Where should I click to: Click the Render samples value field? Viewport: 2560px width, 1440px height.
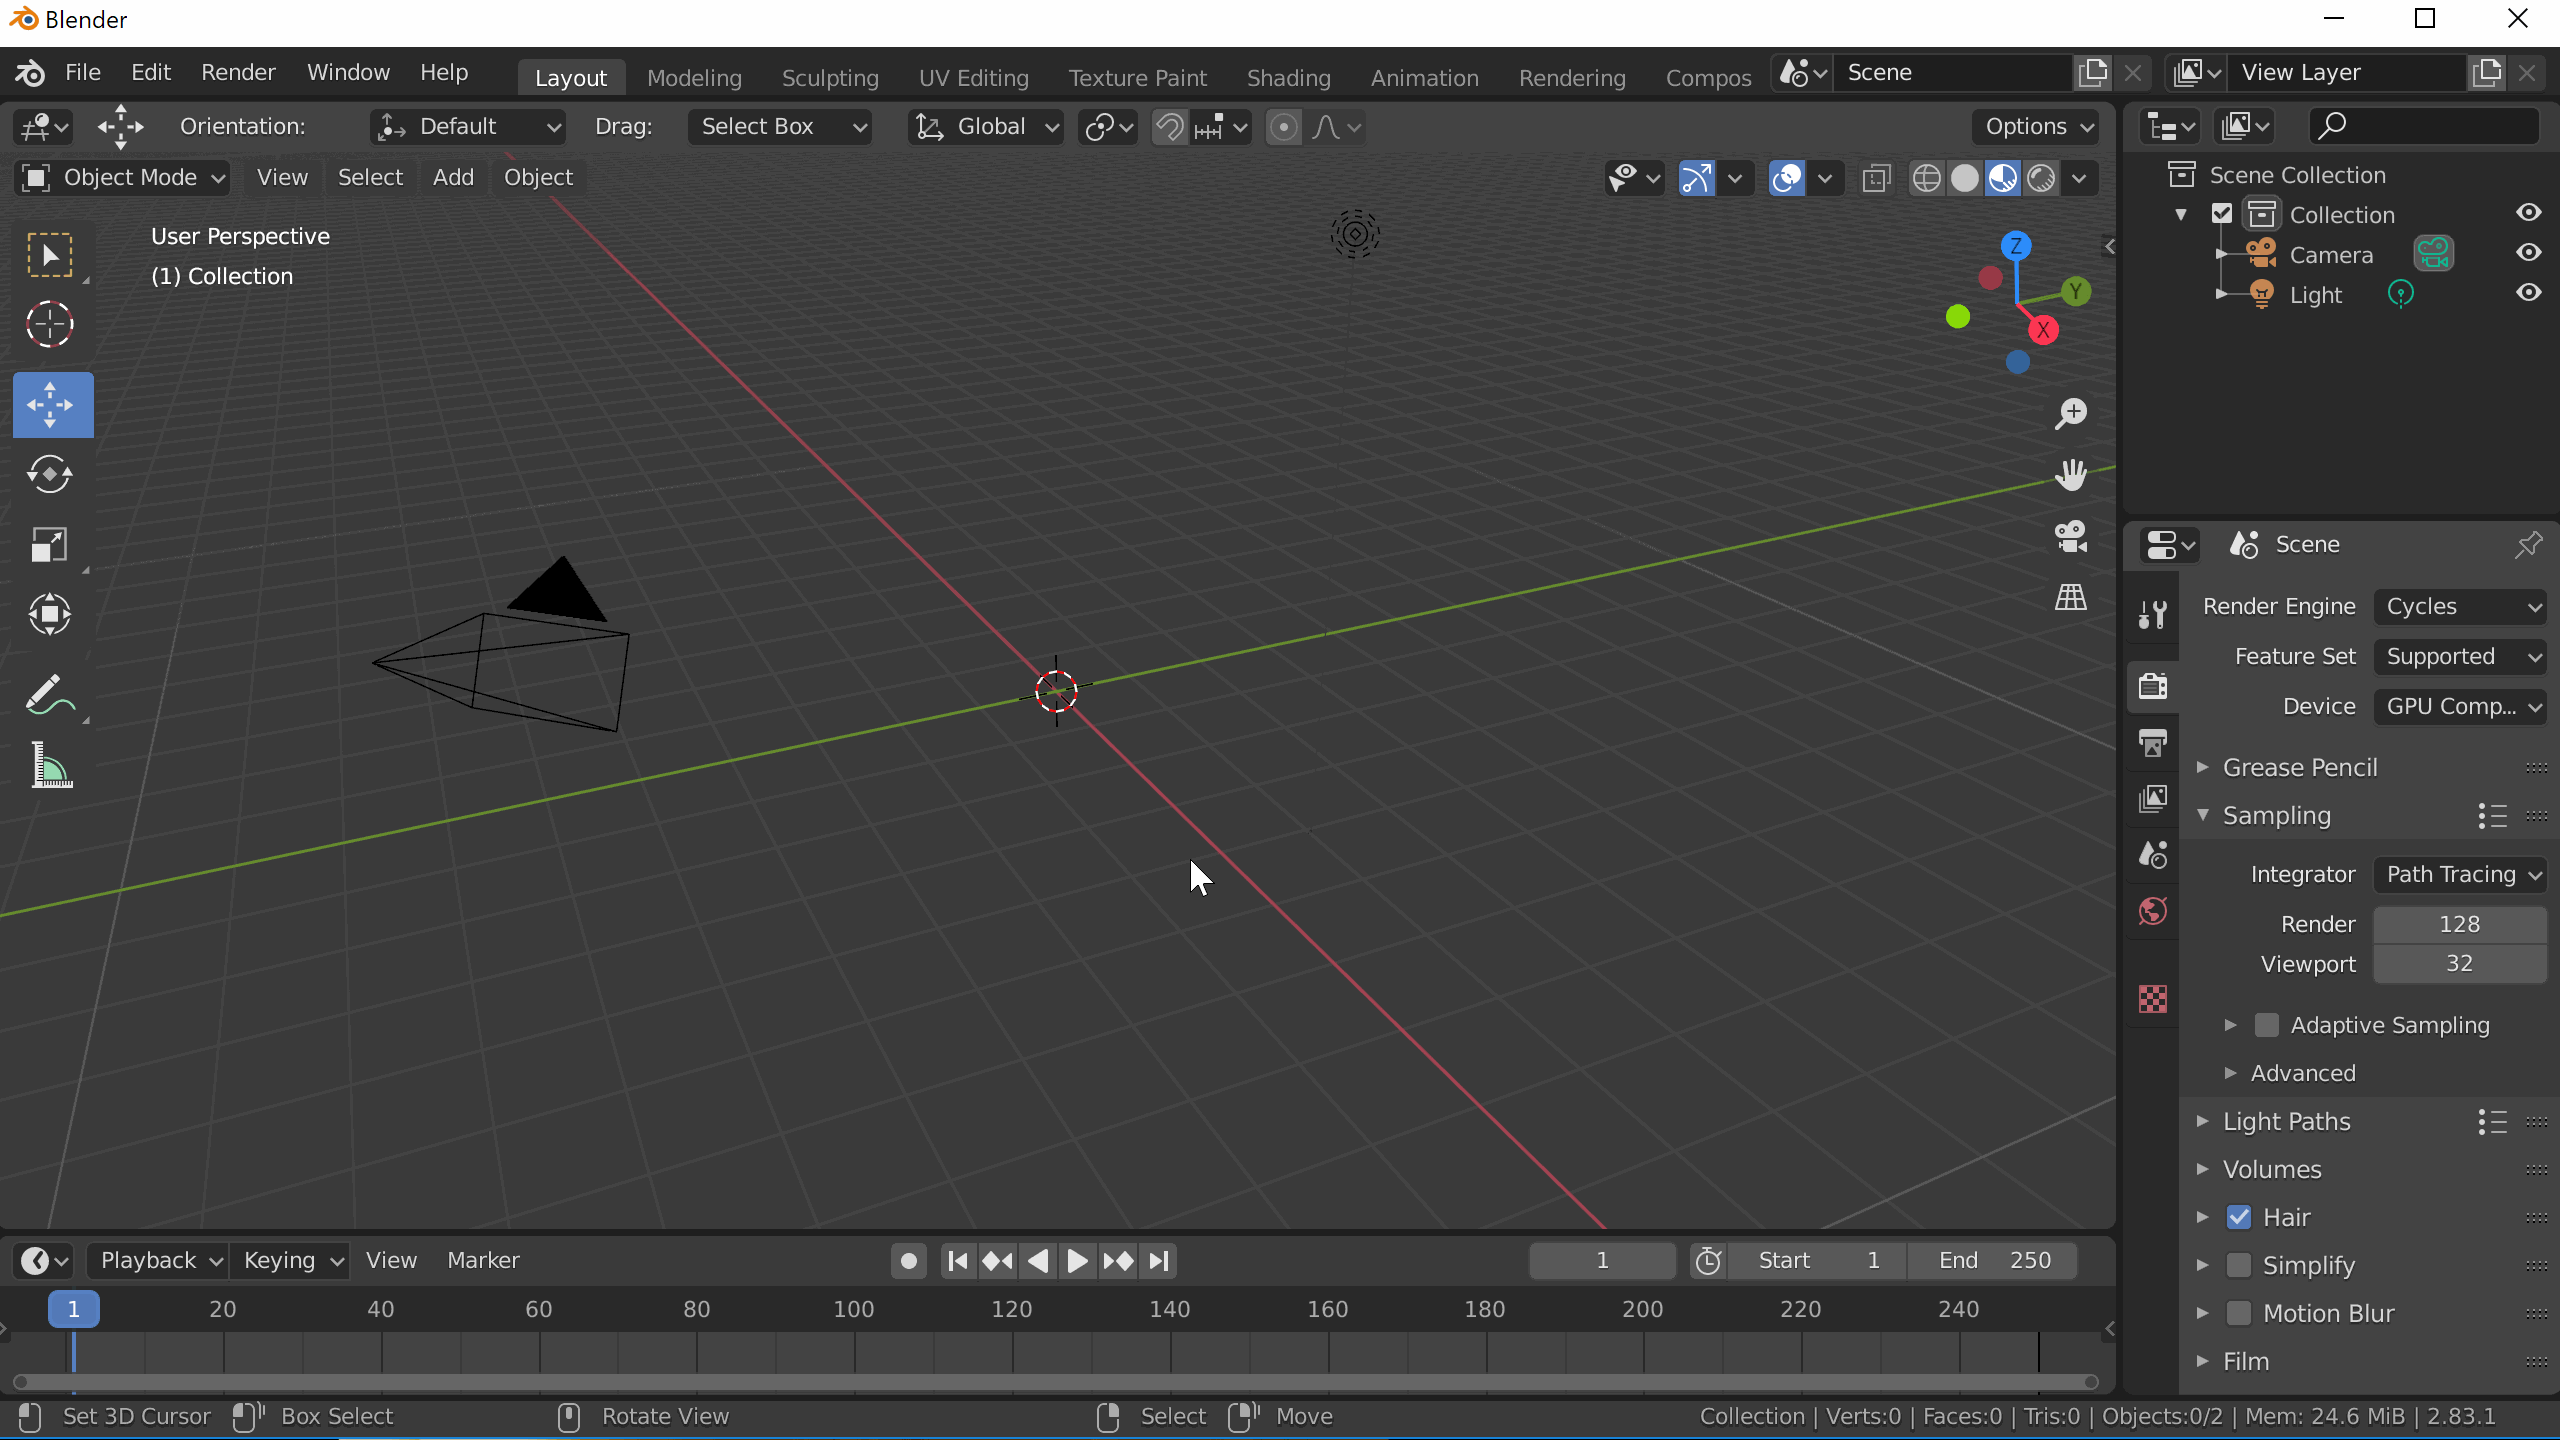[2459, 924]
